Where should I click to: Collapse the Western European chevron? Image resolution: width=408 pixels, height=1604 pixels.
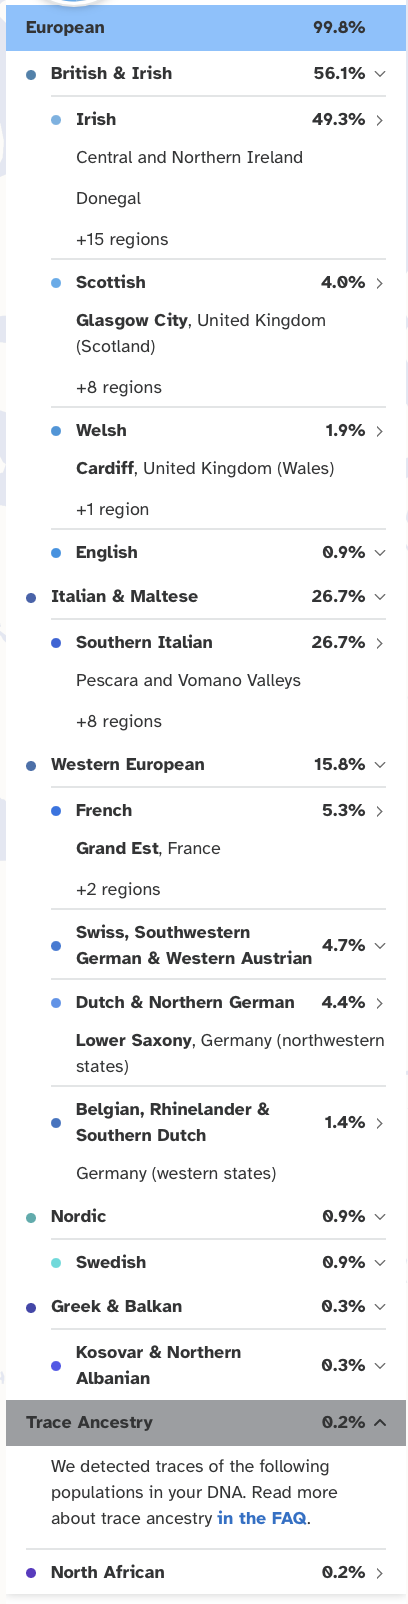[x=380, y=765]
